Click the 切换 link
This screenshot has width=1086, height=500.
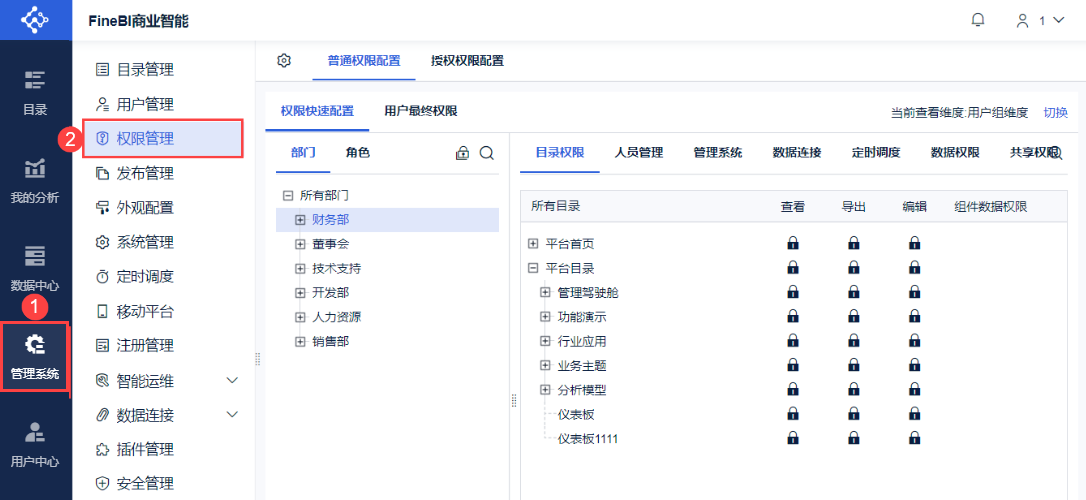click(x=1055, y=113)
